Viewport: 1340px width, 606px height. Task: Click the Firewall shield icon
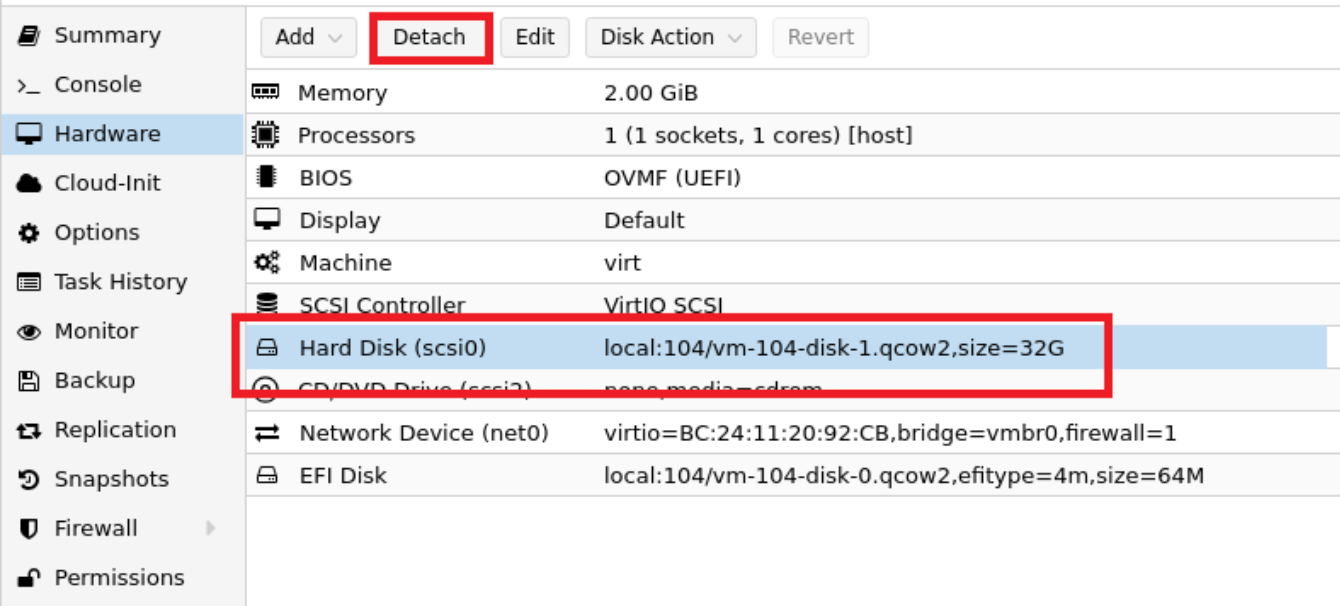coord(29,529)
